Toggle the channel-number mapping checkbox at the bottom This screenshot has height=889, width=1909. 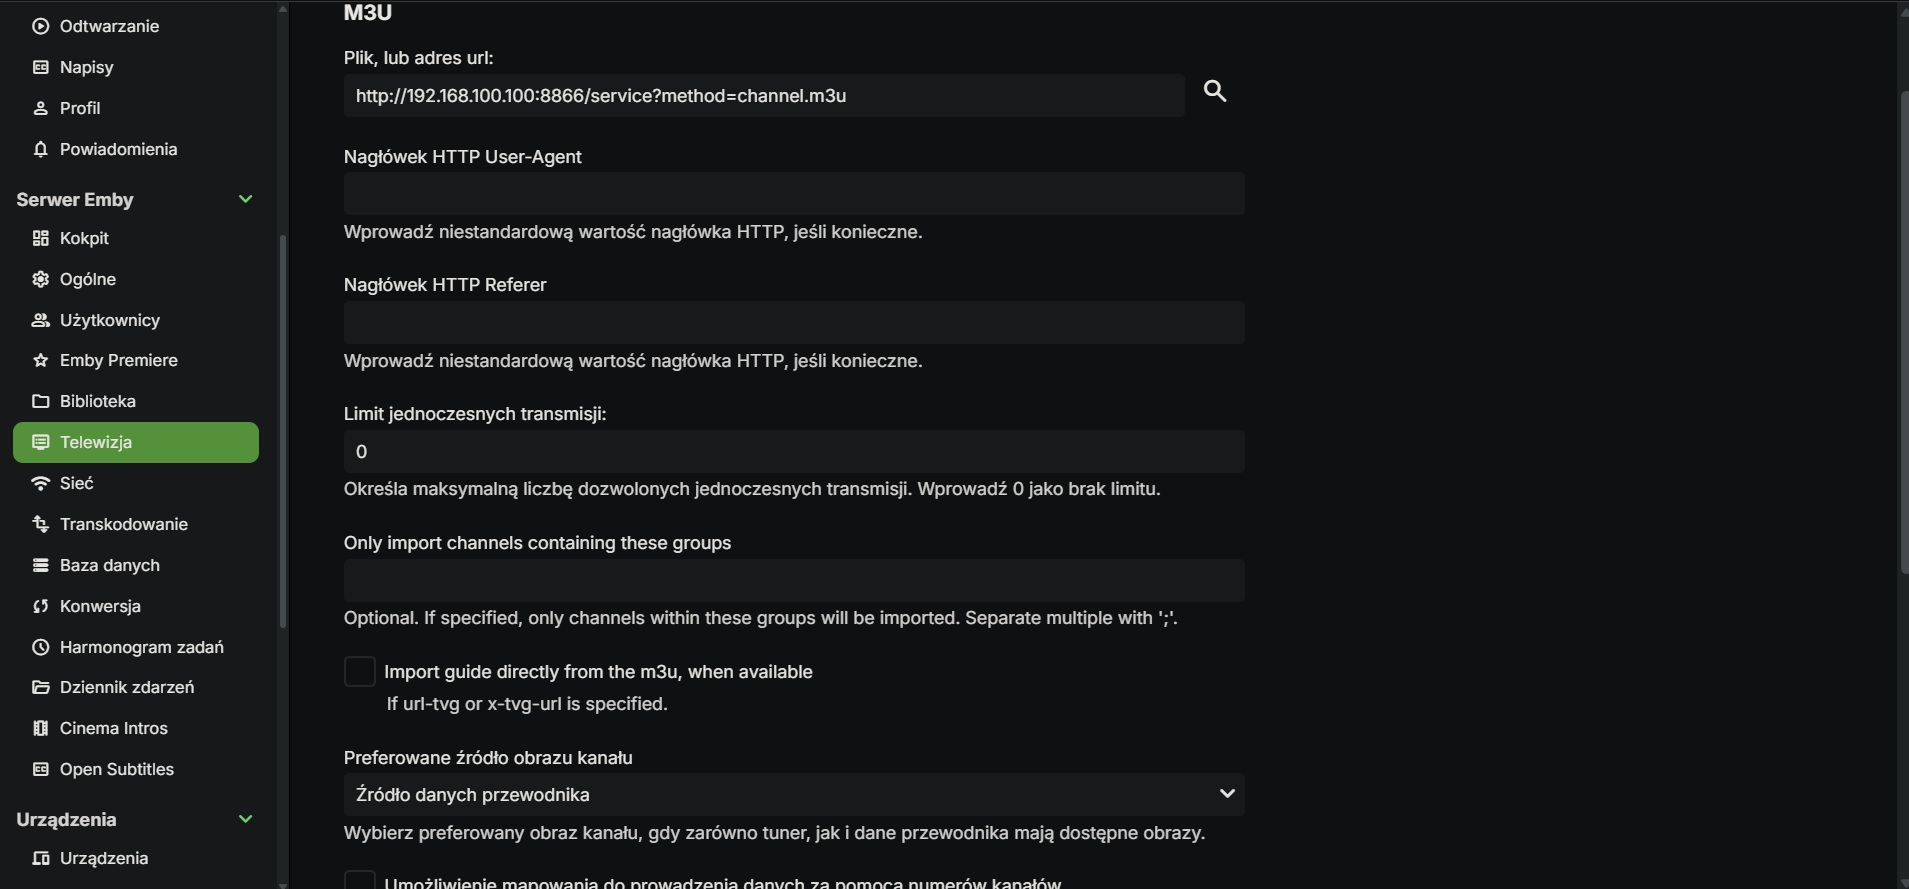(x=360, y=880)
